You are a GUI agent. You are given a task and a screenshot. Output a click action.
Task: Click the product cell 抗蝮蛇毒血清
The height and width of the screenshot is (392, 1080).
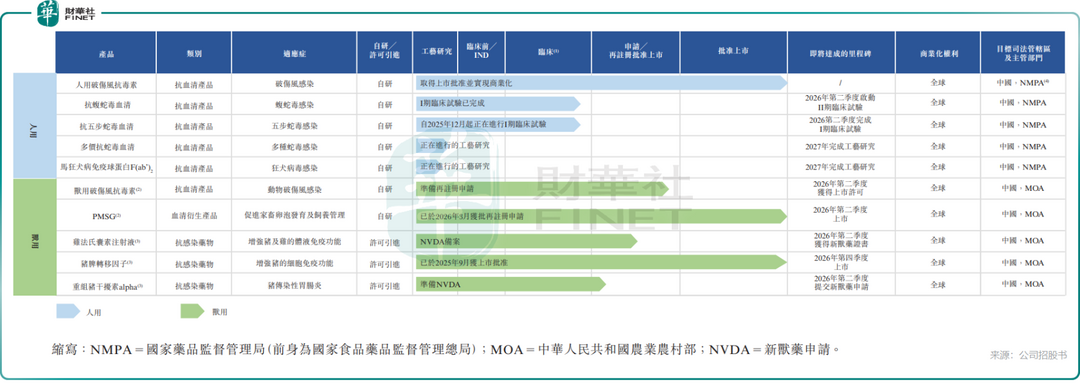(106, 105)
